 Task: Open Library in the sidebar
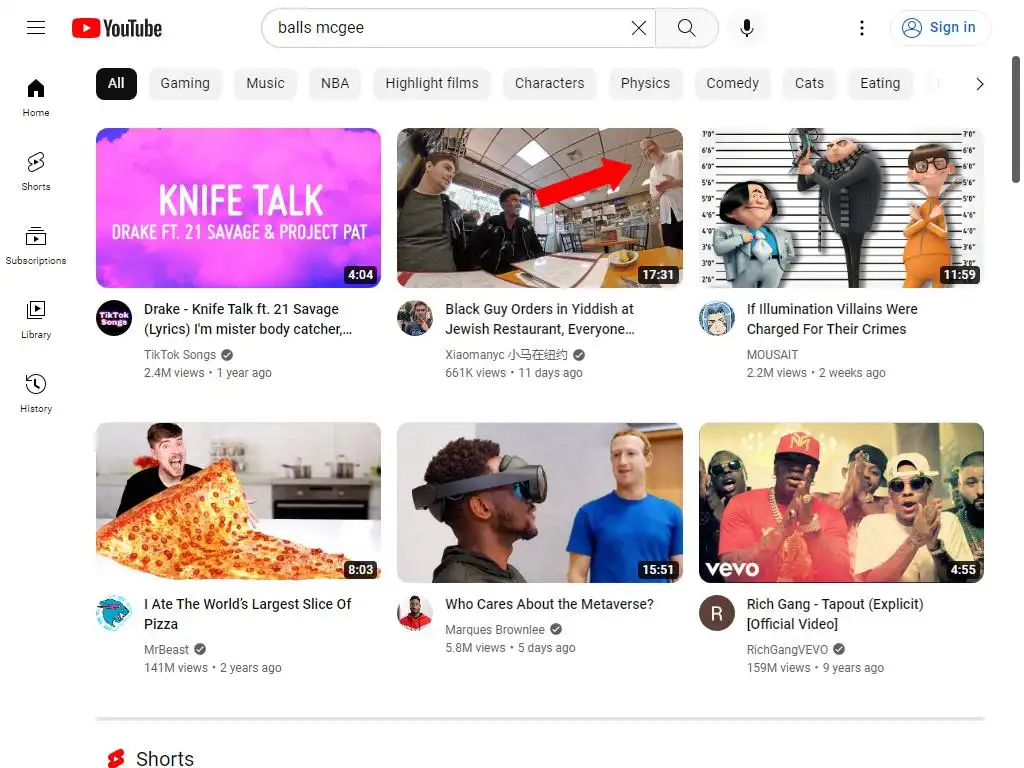click(36, 319)
